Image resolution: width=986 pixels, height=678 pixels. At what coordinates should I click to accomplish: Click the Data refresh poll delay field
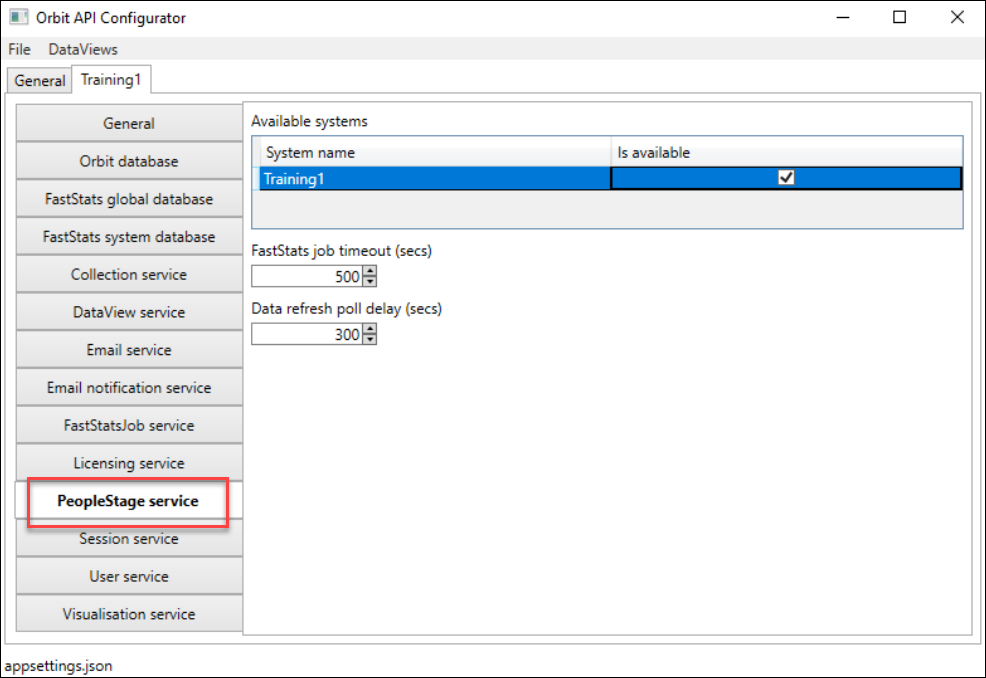[307, 334]
